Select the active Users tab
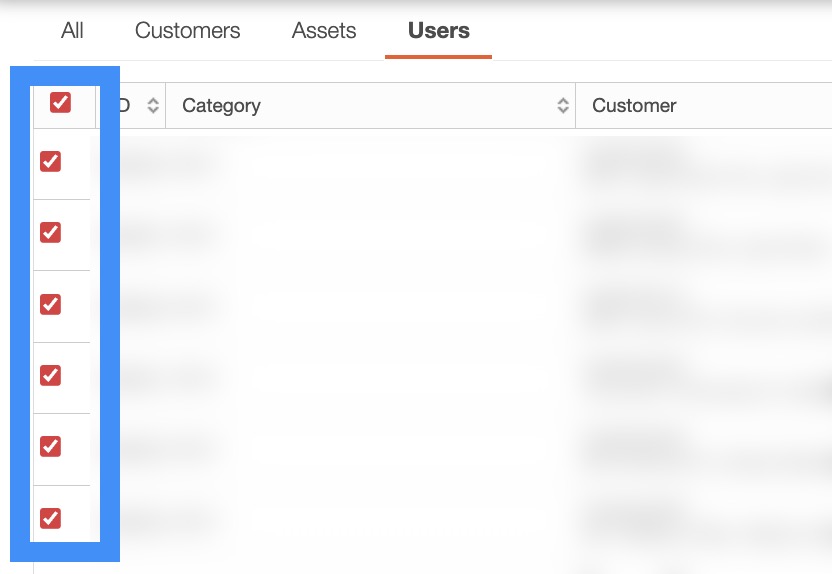 tap(438, 31)
